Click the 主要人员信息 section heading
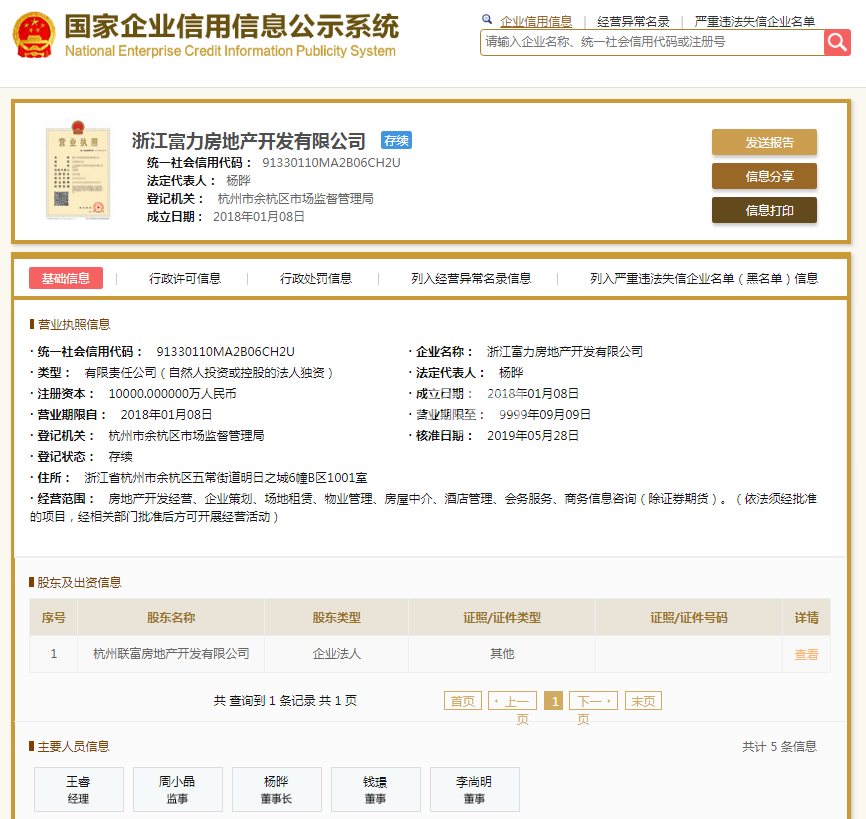Viewport: 866px width, 819px height. (73, 747)
